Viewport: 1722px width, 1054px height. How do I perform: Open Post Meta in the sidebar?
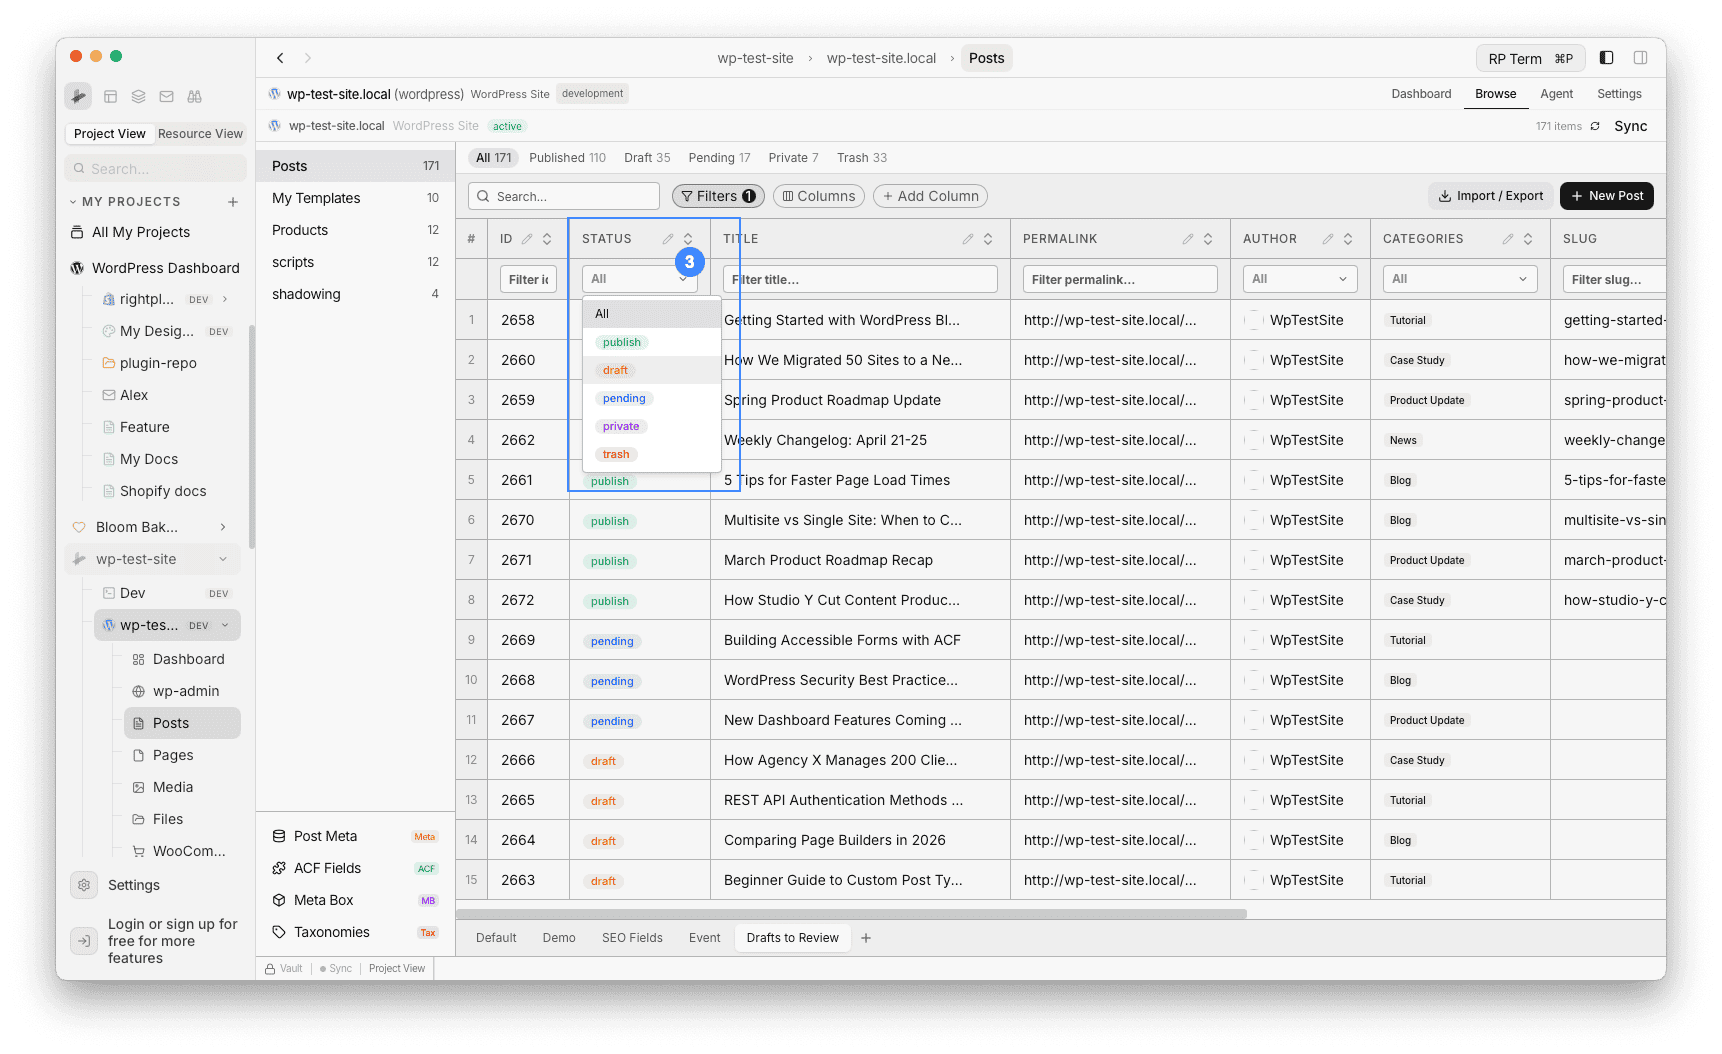[x=355, y=836]
